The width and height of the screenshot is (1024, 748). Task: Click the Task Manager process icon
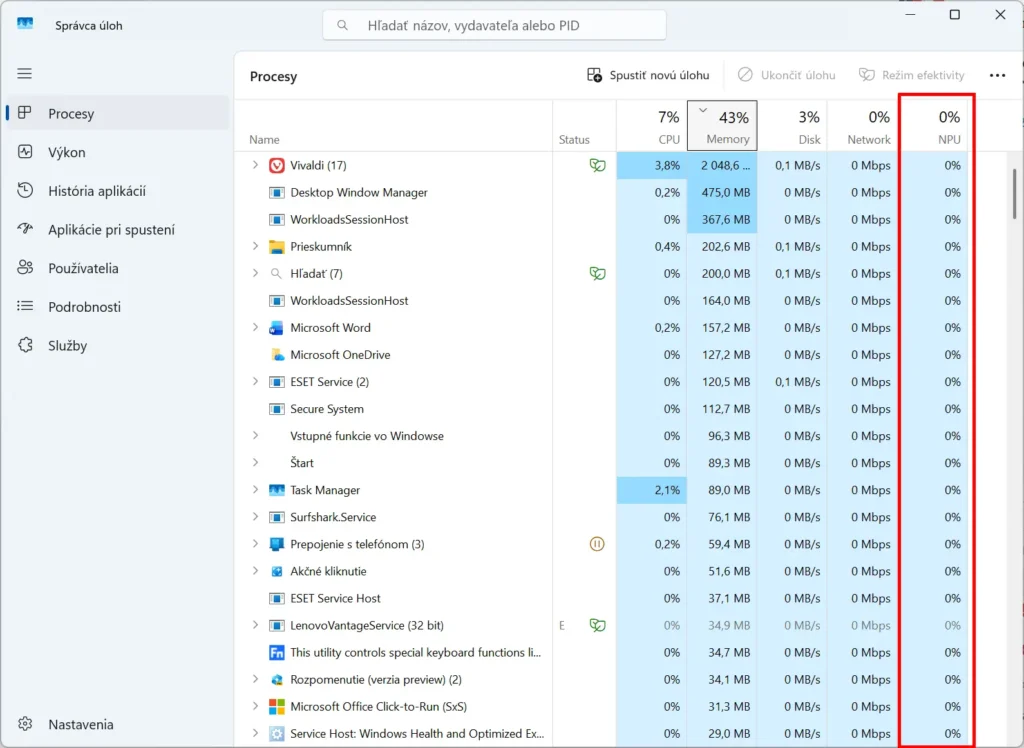click(x=277, y=490)
